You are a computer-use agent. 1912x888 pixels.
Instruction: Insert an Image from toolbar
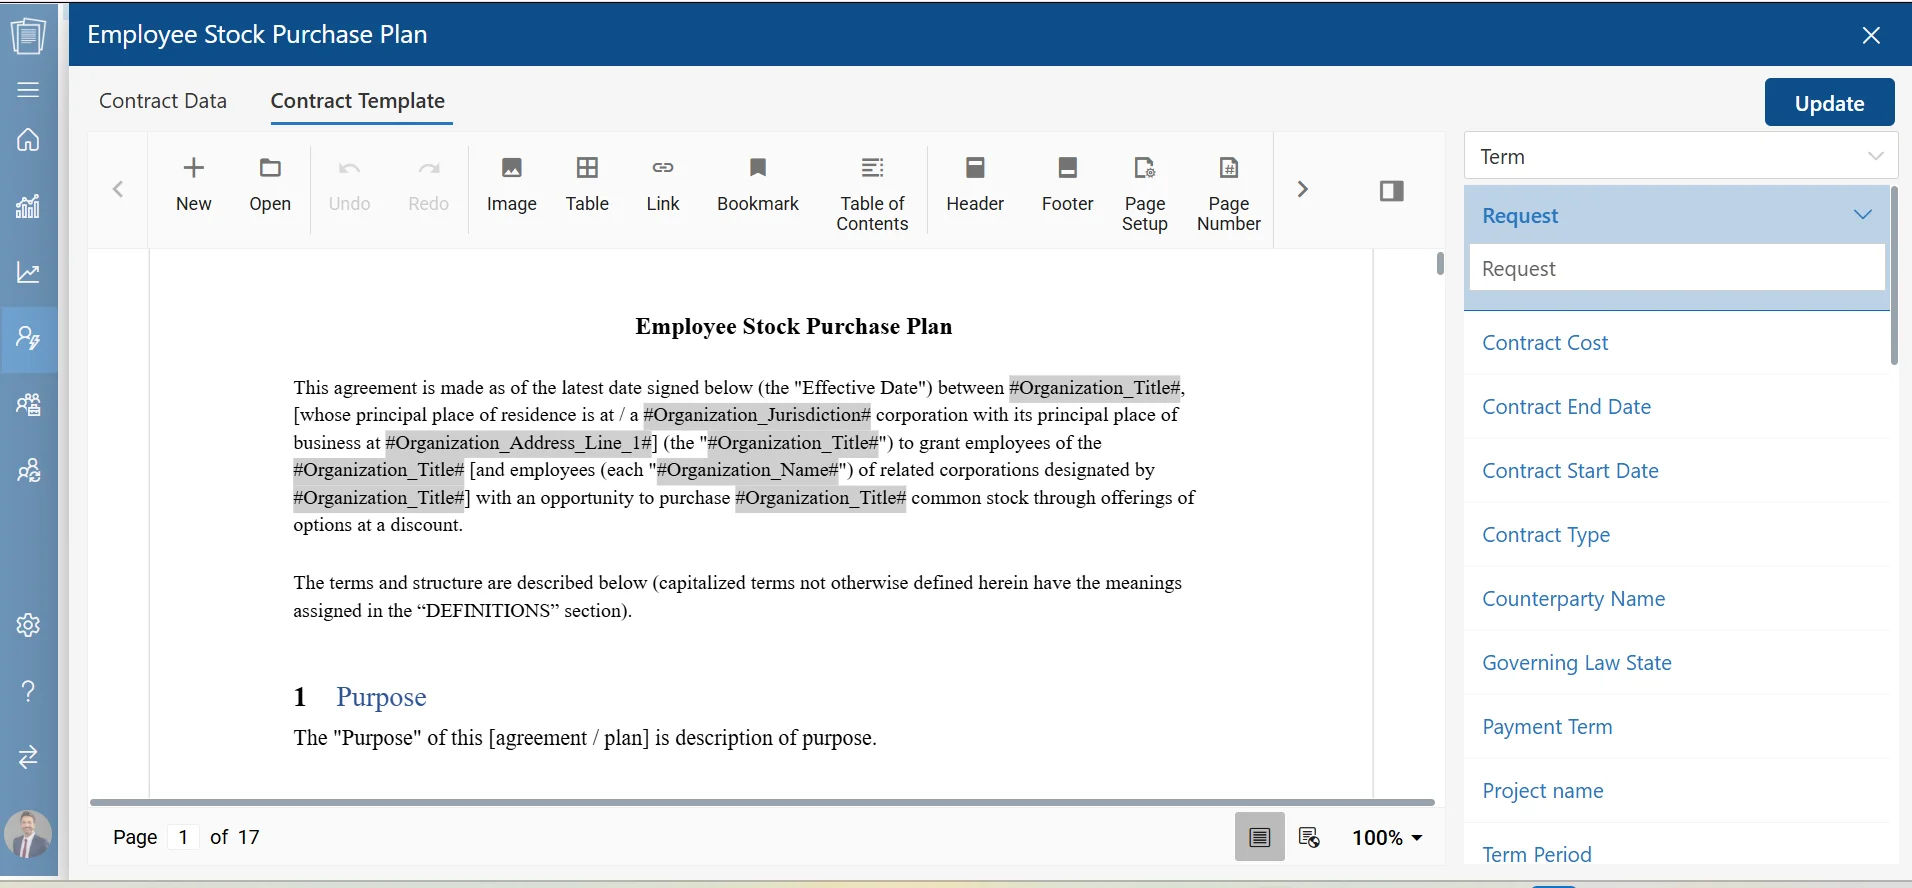click(512, 185)
